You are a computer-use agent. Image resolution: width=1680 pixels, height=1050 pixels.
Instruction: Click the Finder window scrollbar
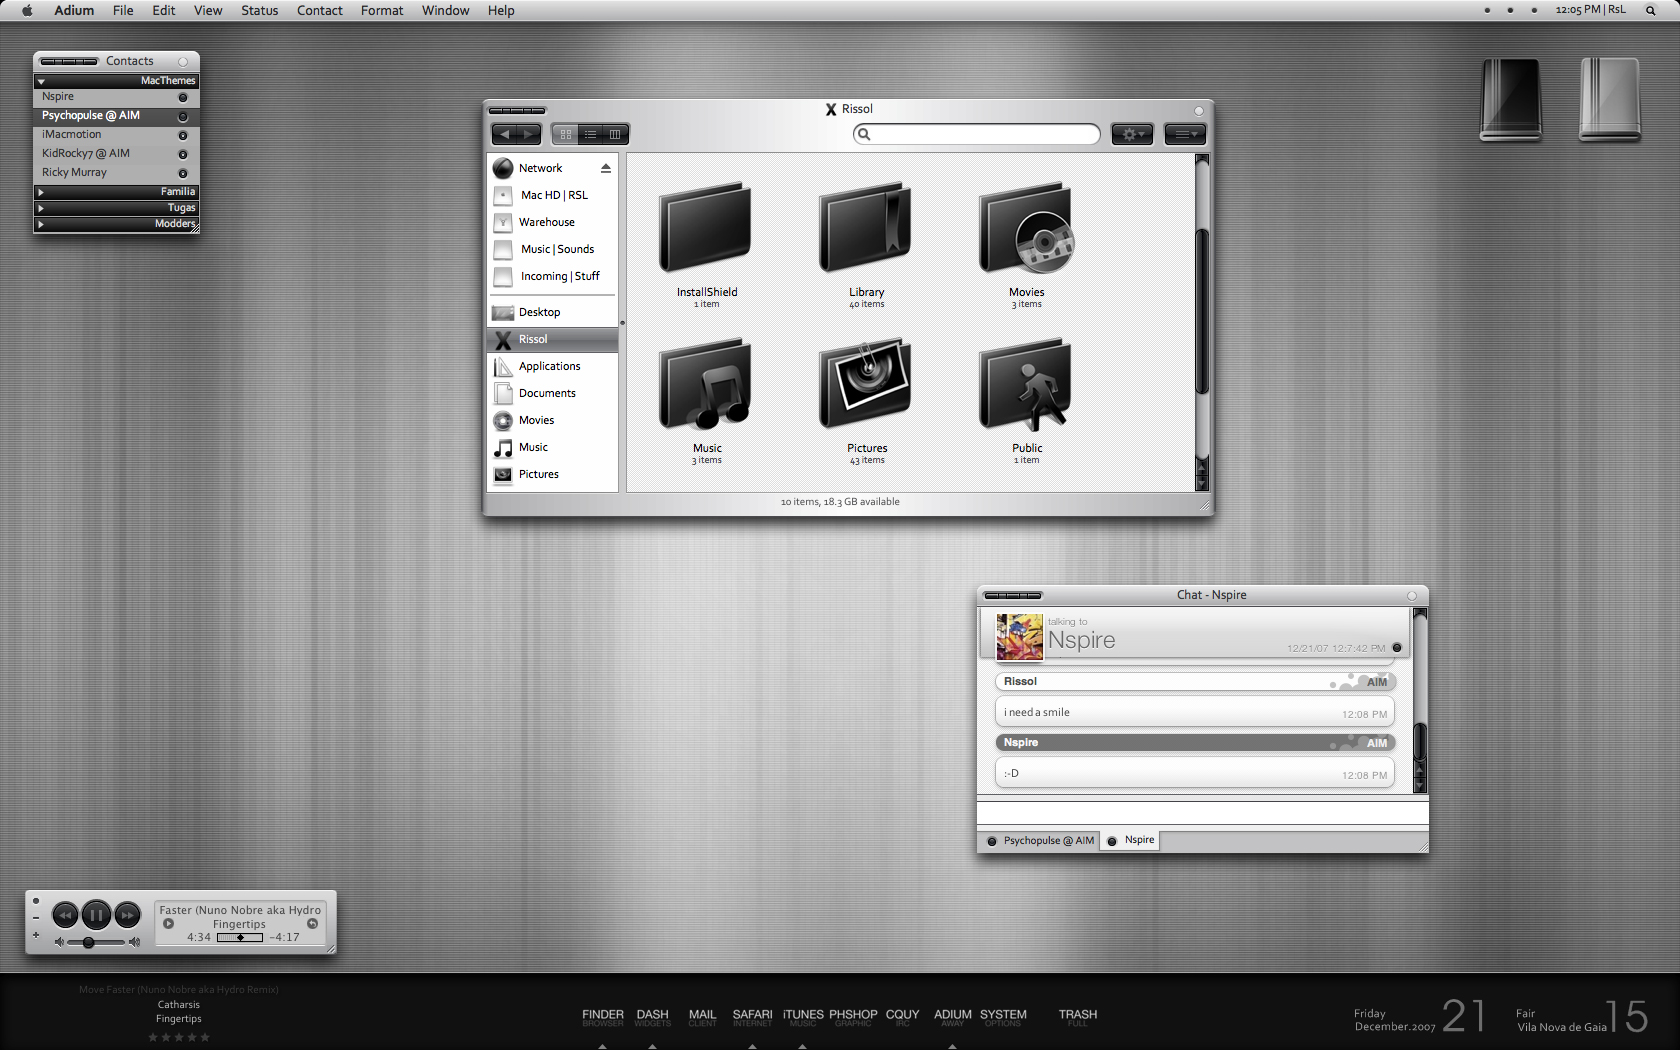click(1202, 311)
